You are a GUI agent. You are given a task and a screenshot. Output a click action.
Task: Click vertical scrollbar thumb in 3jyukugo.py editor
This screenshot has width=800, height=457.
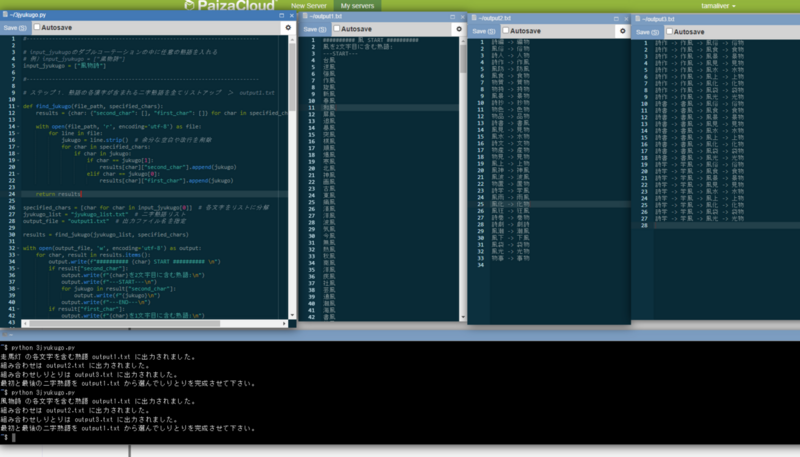pos(292,77)
